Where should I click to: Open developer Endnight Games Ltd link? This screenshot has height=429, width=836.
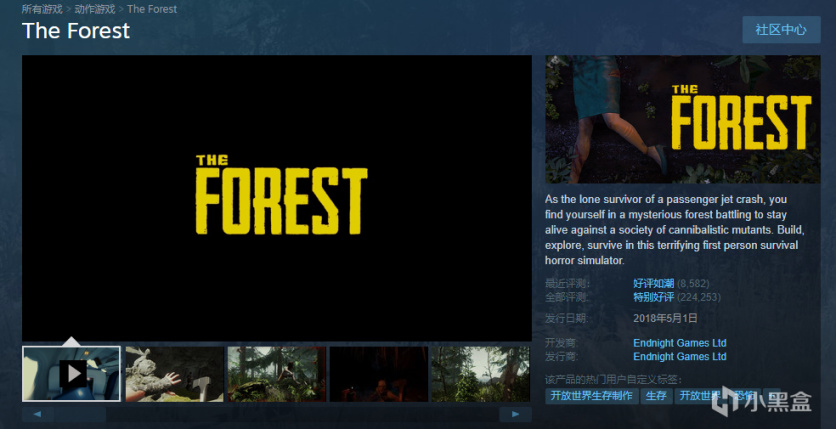[680, 343]
